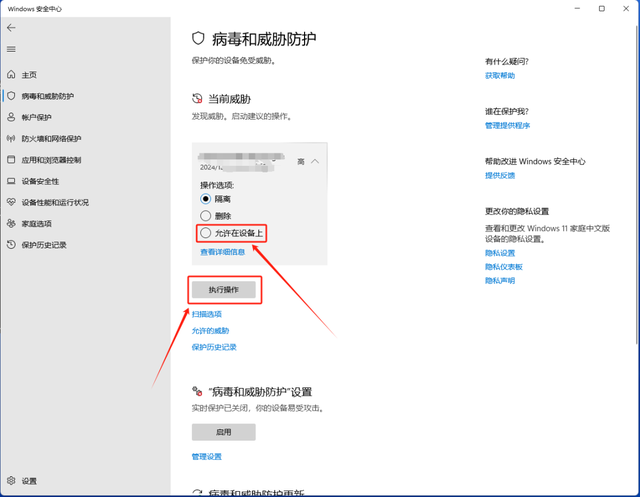Collapse the threat card chevron
The height and width of the screenshot is (497, 640).
[x=315, y=162]
